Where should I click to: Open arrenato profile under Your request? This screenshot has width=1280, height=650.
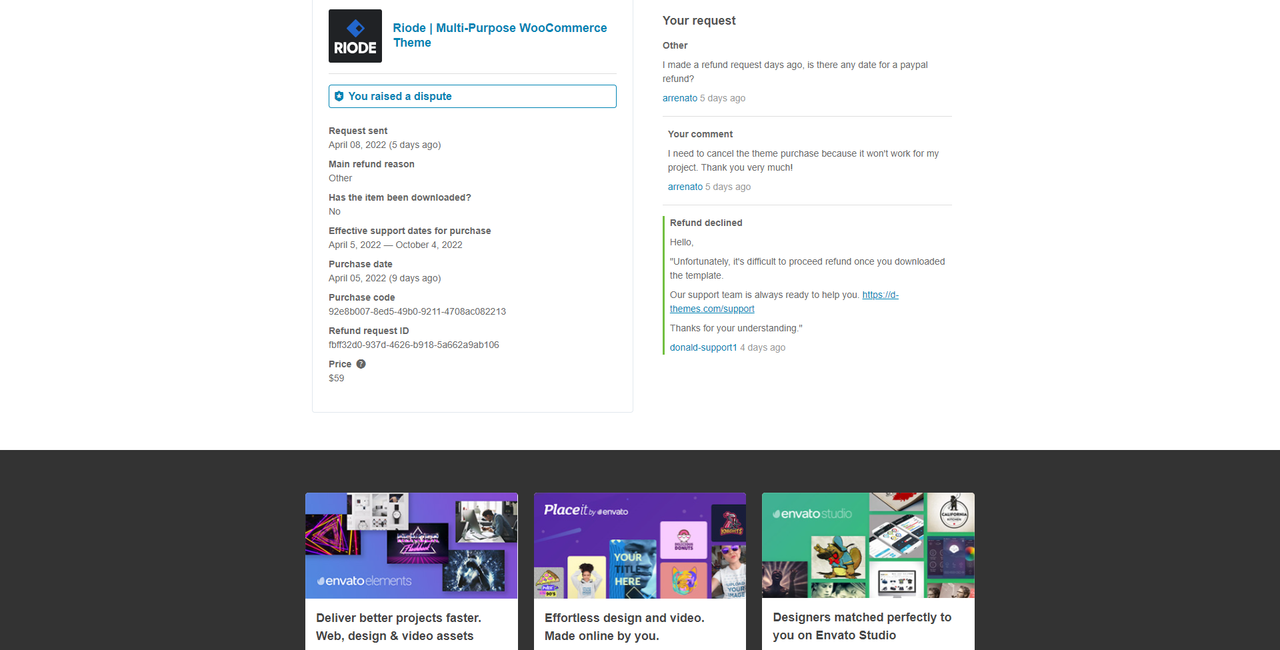coord(680,98)
